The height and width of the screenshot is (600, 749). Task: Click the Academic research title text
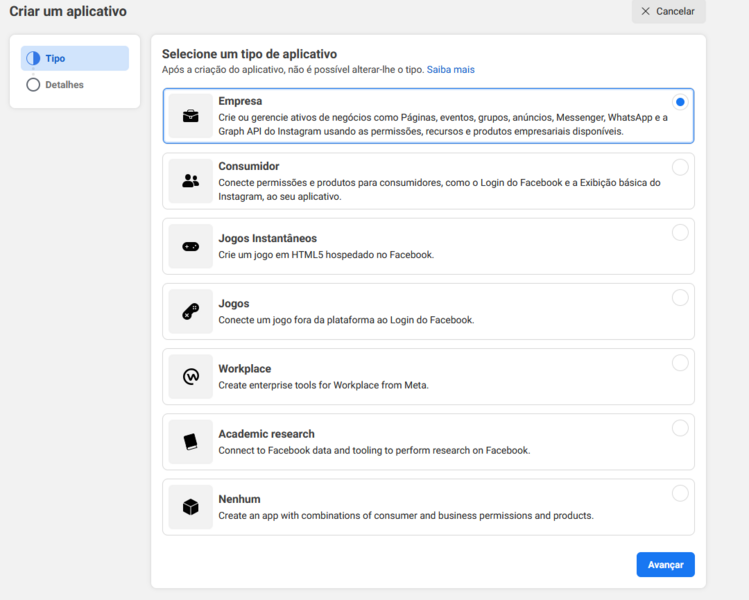(267, 434)
